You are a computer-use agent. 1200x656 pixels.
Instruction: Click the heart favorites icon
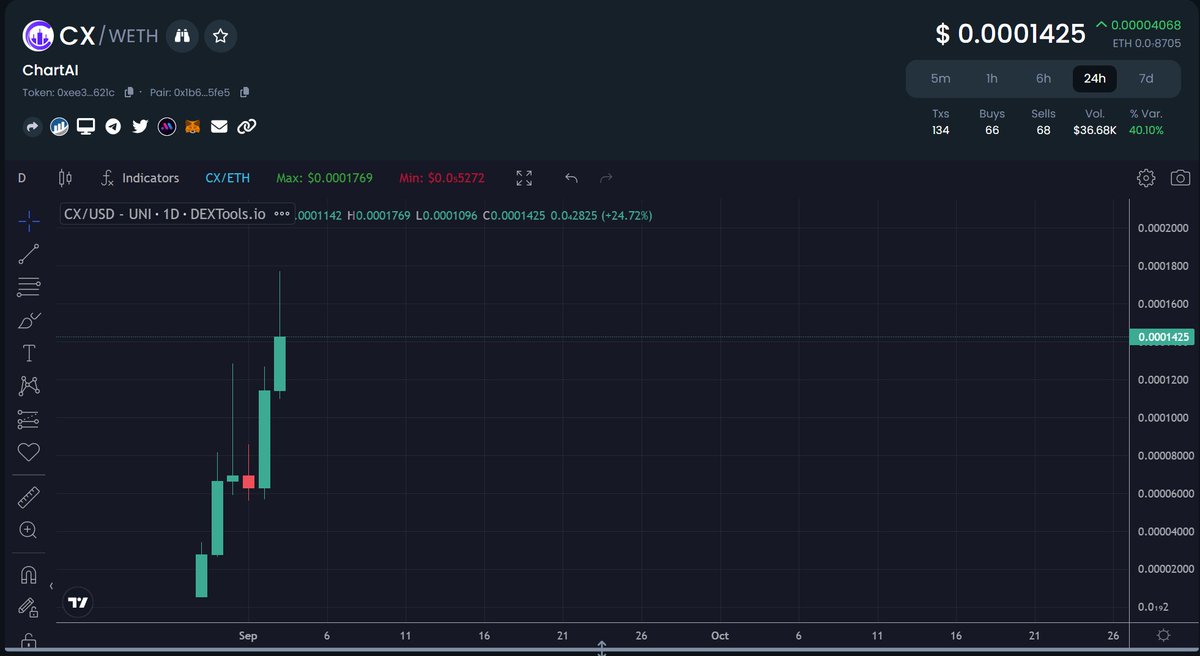(x=29, y=452)
